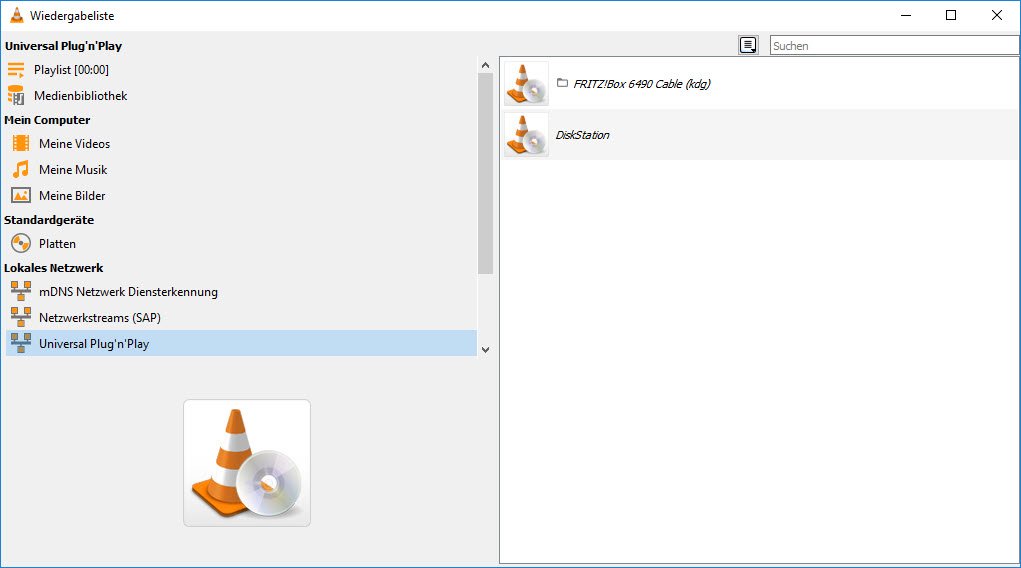Select Netzwerkstreams (SAP) entry

pos(100,318)
